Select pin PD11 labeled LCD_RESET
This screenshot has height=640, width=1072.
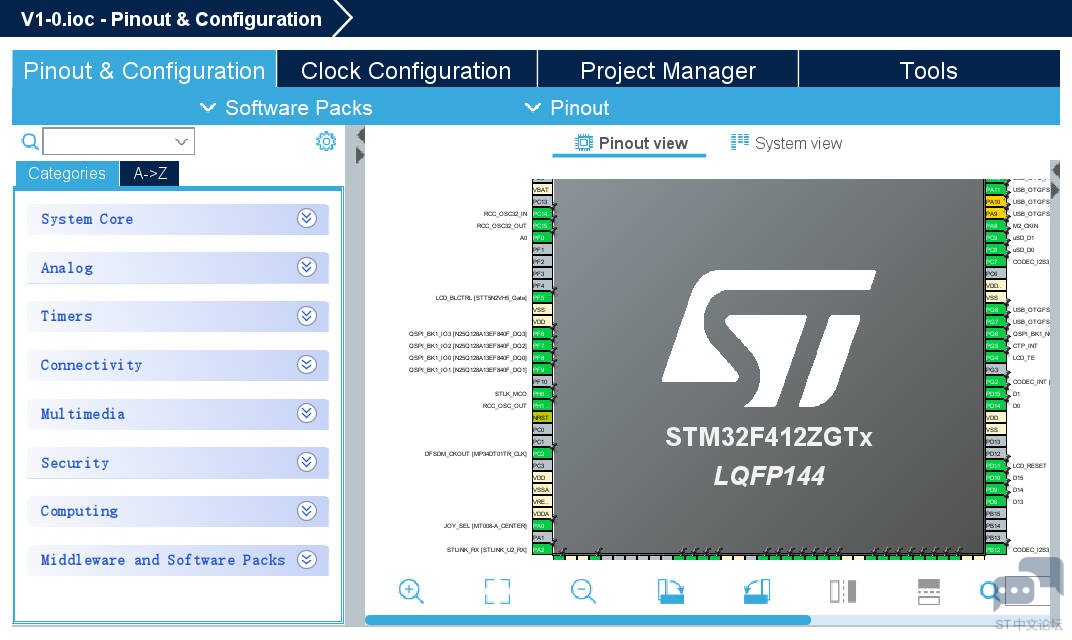(x=995, y=465)
